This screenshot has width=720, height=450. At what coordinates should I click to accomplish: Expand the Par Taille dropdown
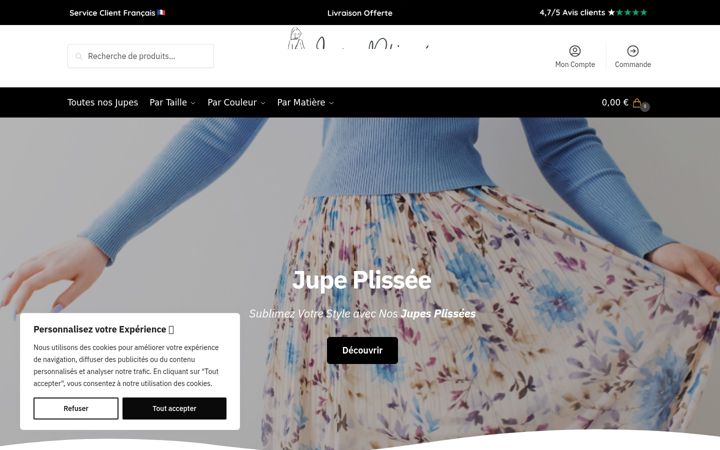(x=172, y=102)
